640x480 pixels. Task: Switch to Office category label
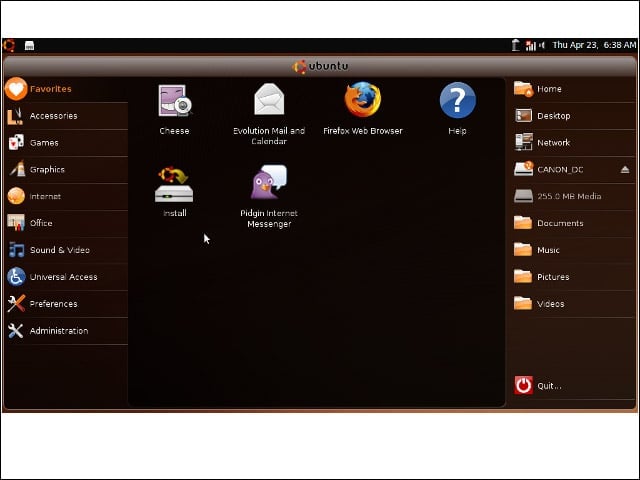click(x=41, y=223)
